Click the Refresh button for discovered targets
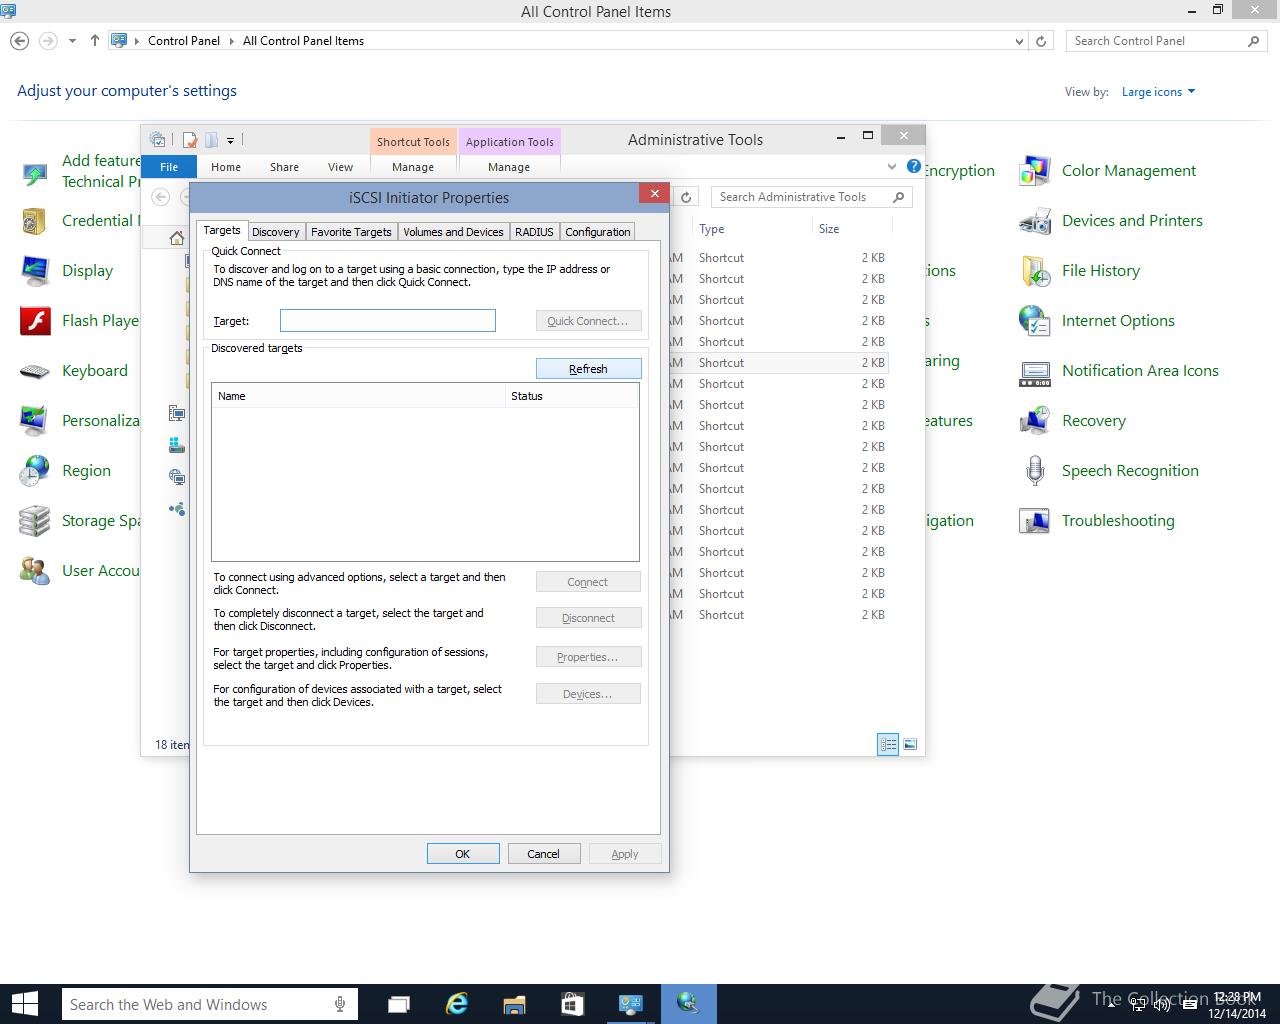Screen dimensions: 1280x1024 (x=588, y=369)
